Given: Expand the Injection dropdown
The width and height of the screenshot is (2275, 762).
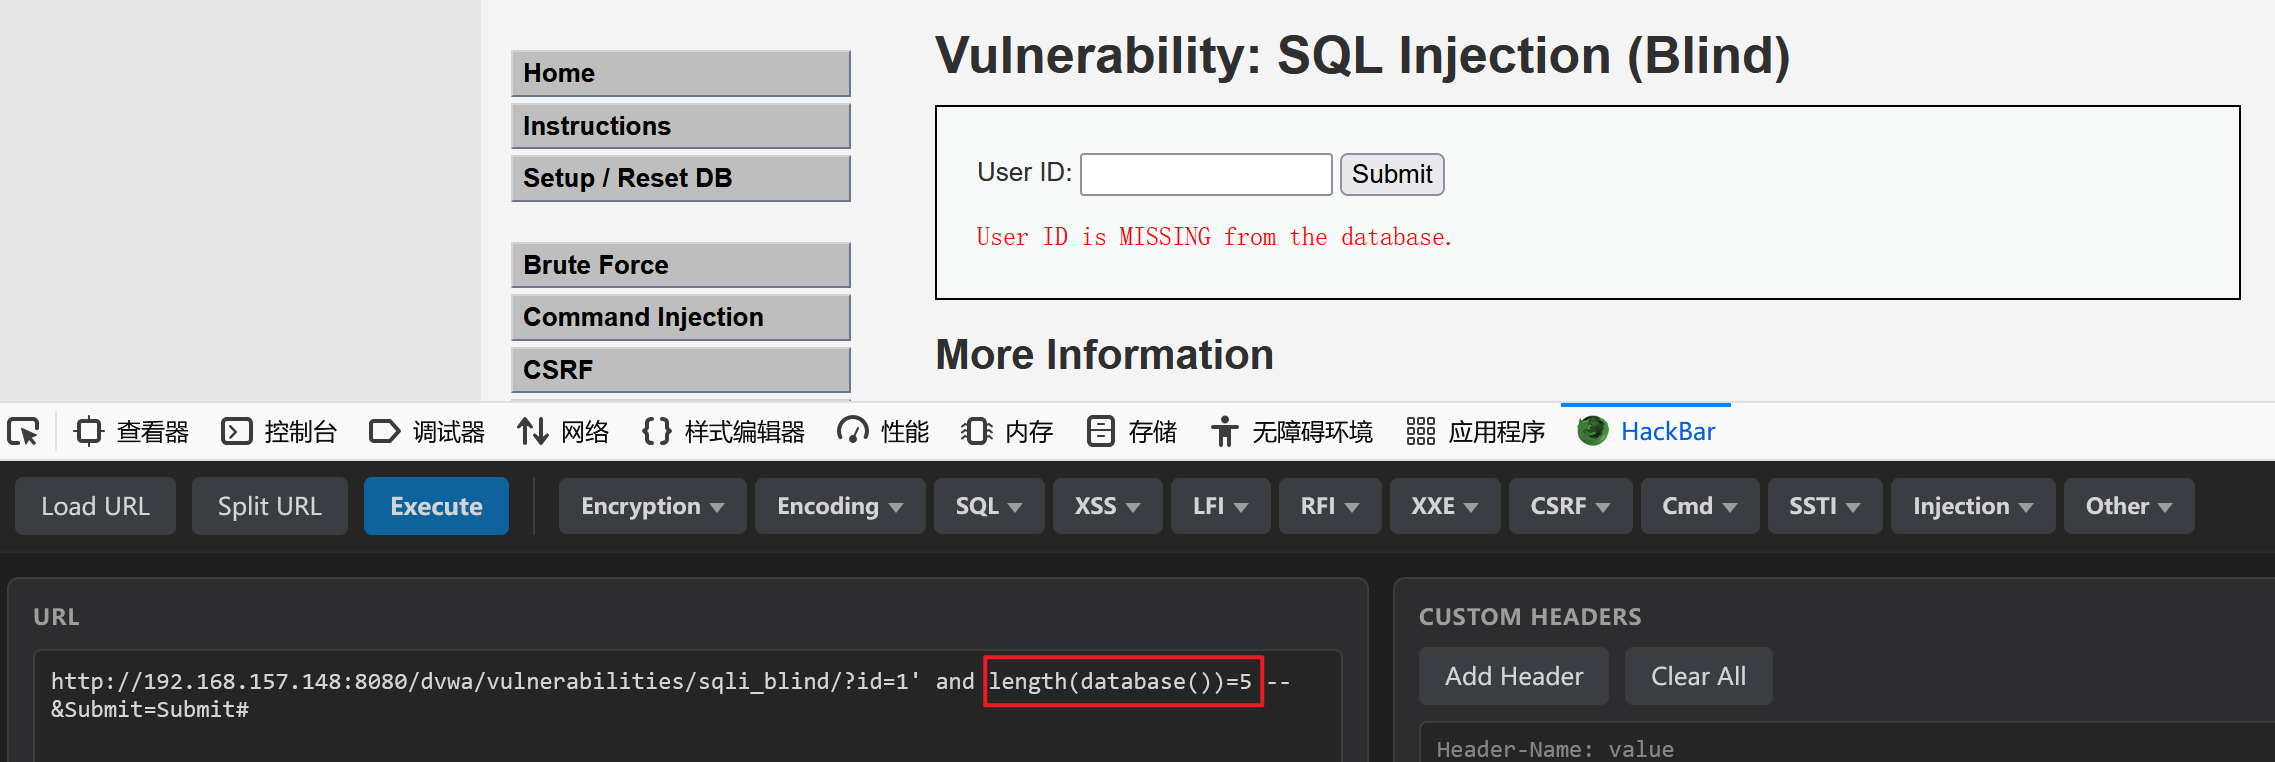Looking at the screenshot, I should [1973, 506].
